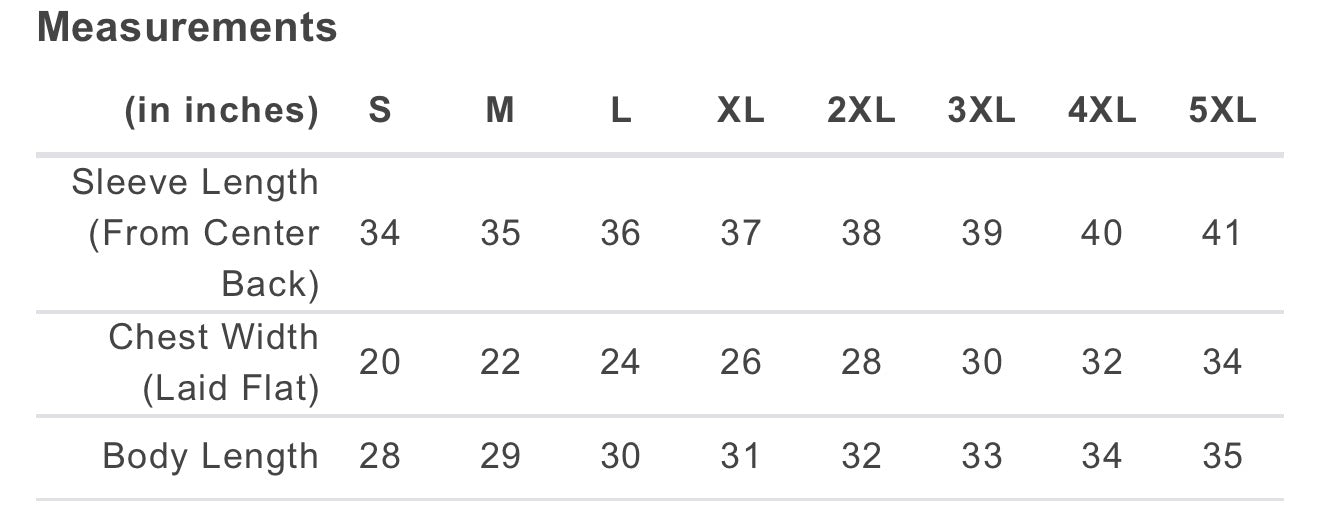Click the 2XL size column header
The image size is (1320, 510).
click(x=861, y=111)
